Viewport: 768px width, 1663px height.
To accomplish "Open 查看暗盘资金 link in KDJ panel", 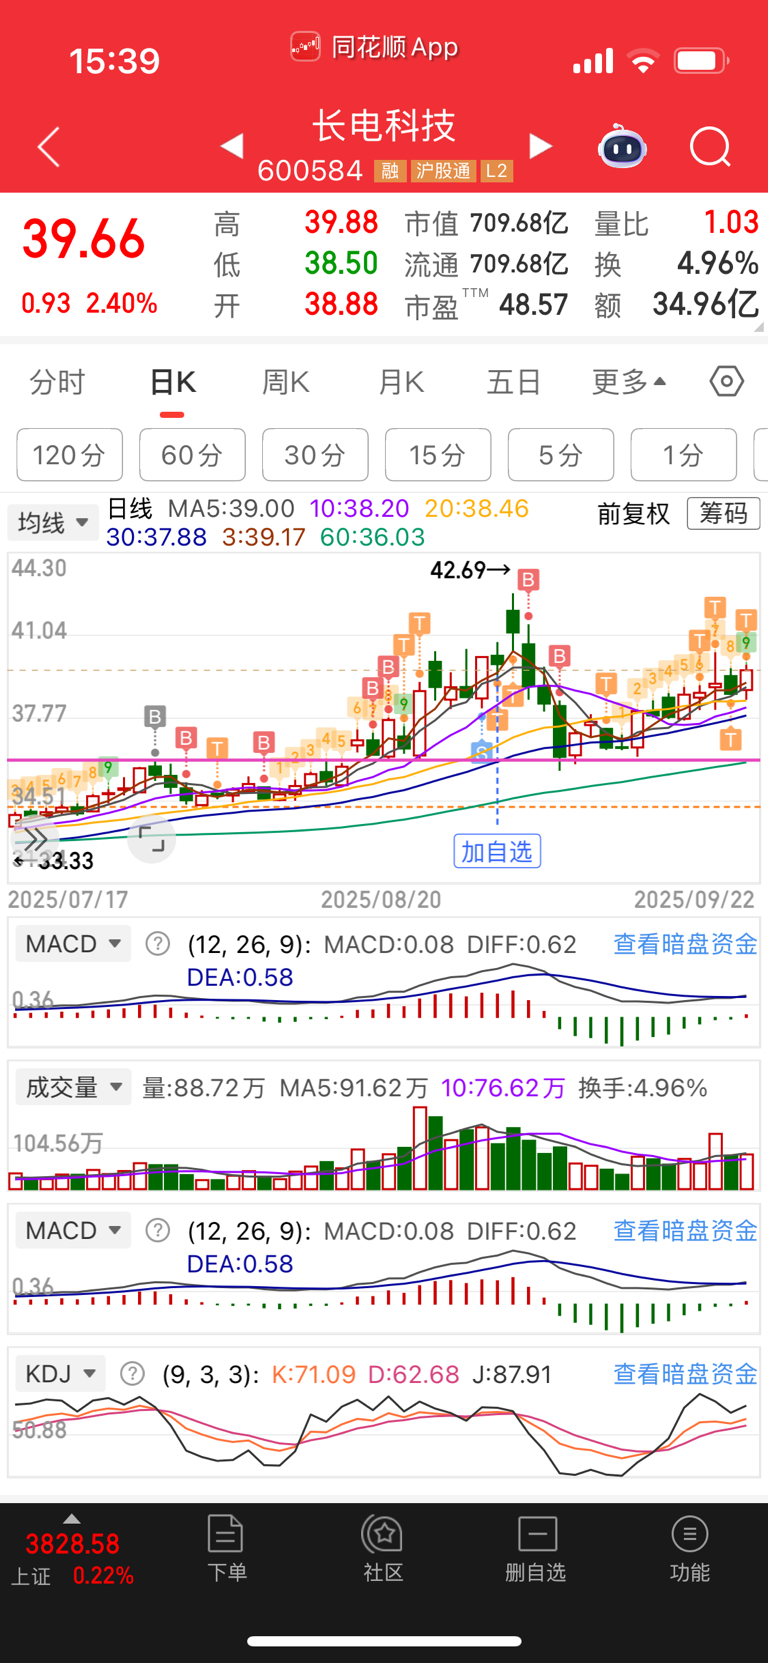I will (x=685, y=1374).
